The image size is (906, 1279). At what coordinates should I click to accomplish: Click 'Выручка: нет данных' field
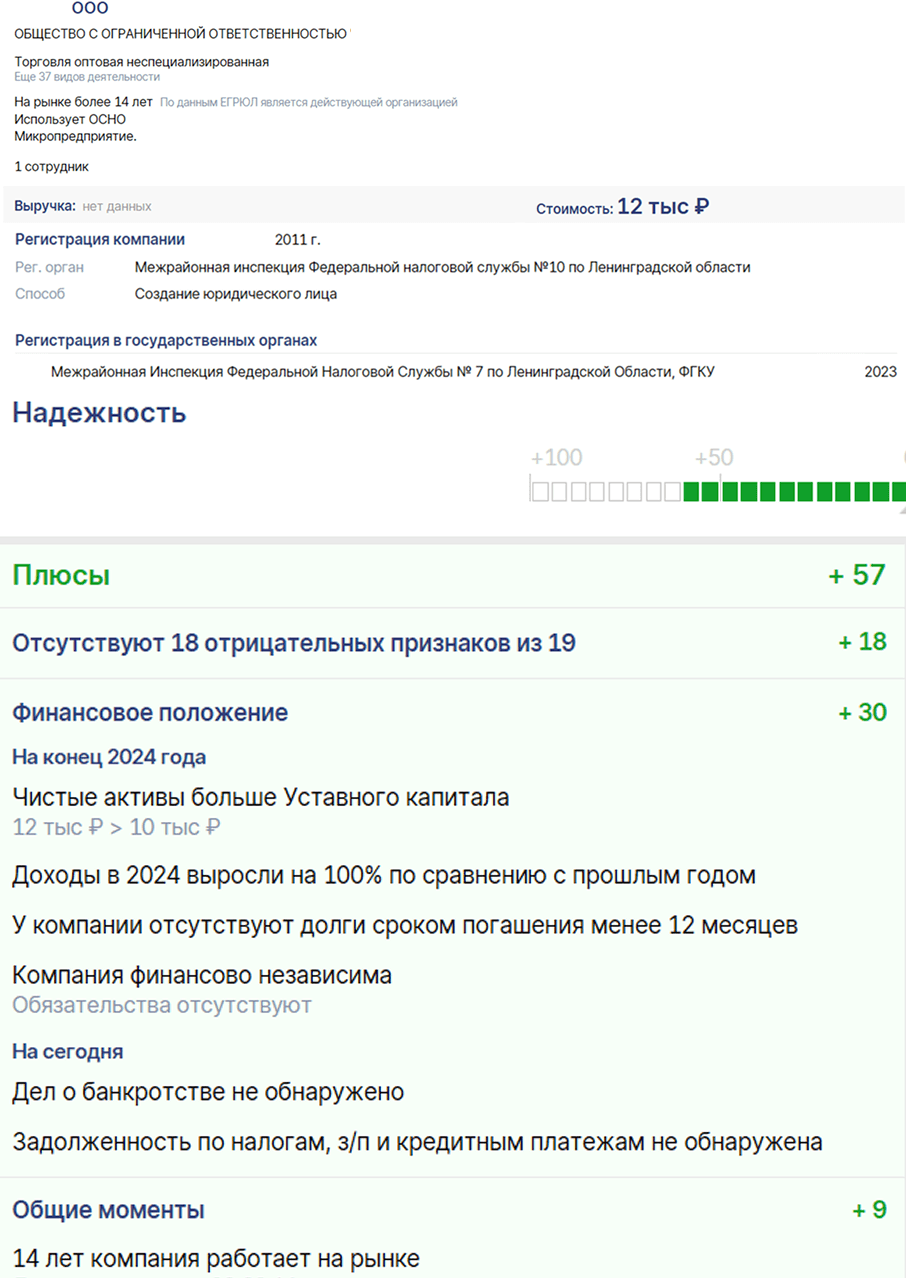tap(83, 206)
